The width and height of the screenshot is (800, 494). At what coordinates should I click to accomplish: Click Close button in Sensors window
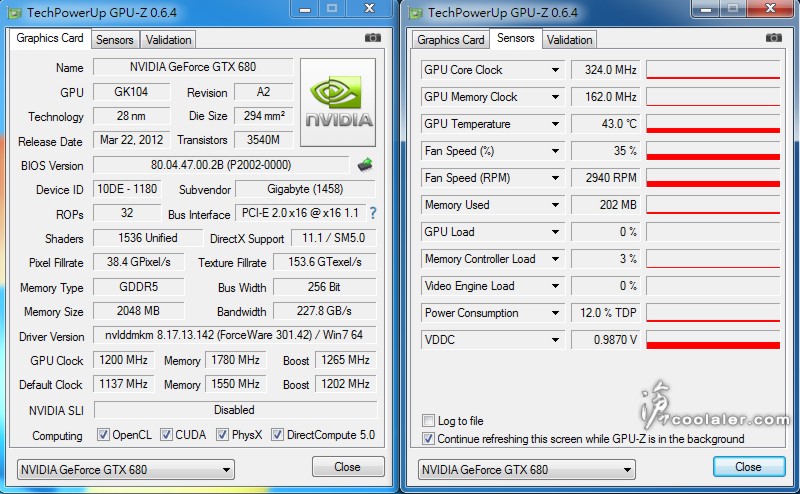tap(748, 467)
